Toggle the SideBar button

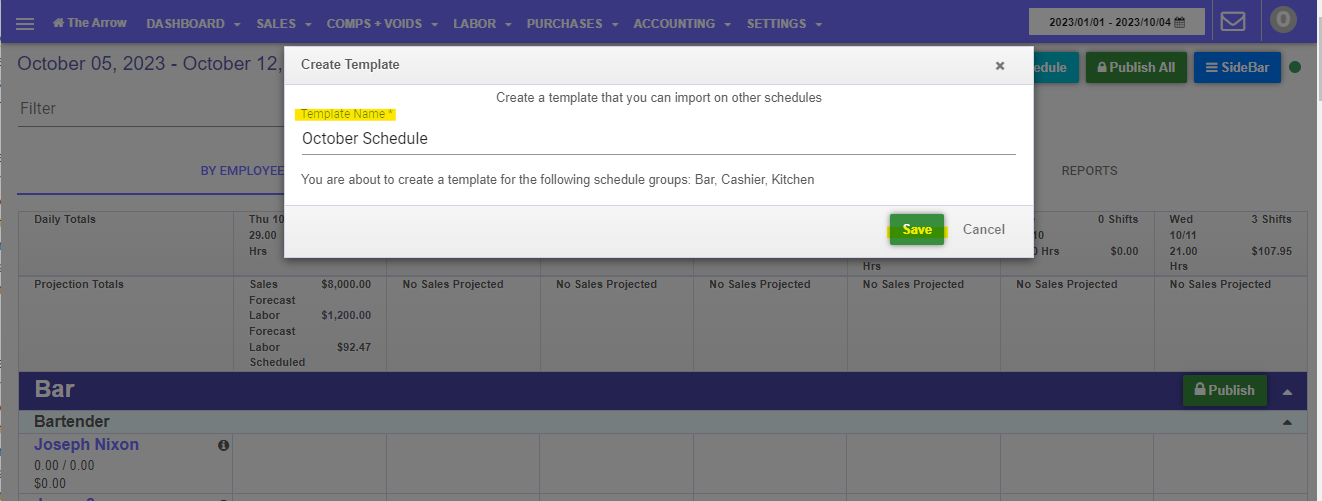1236,68
